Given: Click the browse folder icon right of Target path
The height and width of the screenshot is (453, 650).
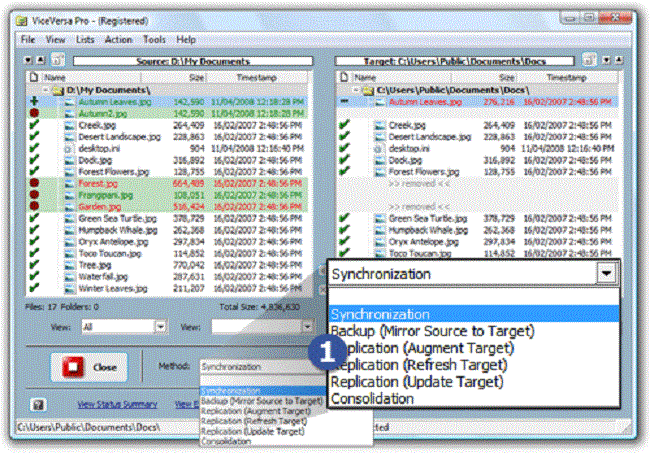Looking at the screenshot, I should pos(589,61).
